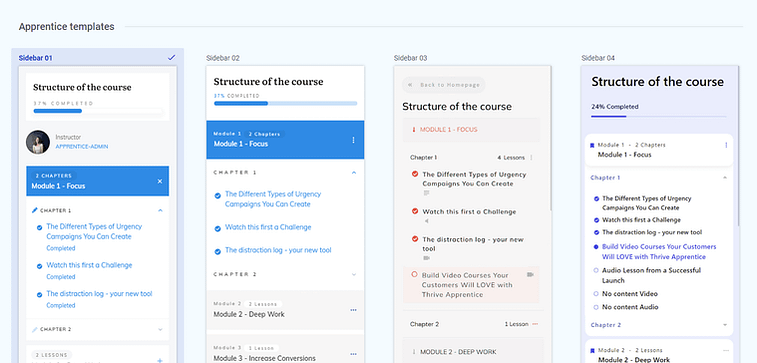The image size is (757, 363).
Task: Click the 37% progress bar in Sidebar 02
Action: click(286, 103)
